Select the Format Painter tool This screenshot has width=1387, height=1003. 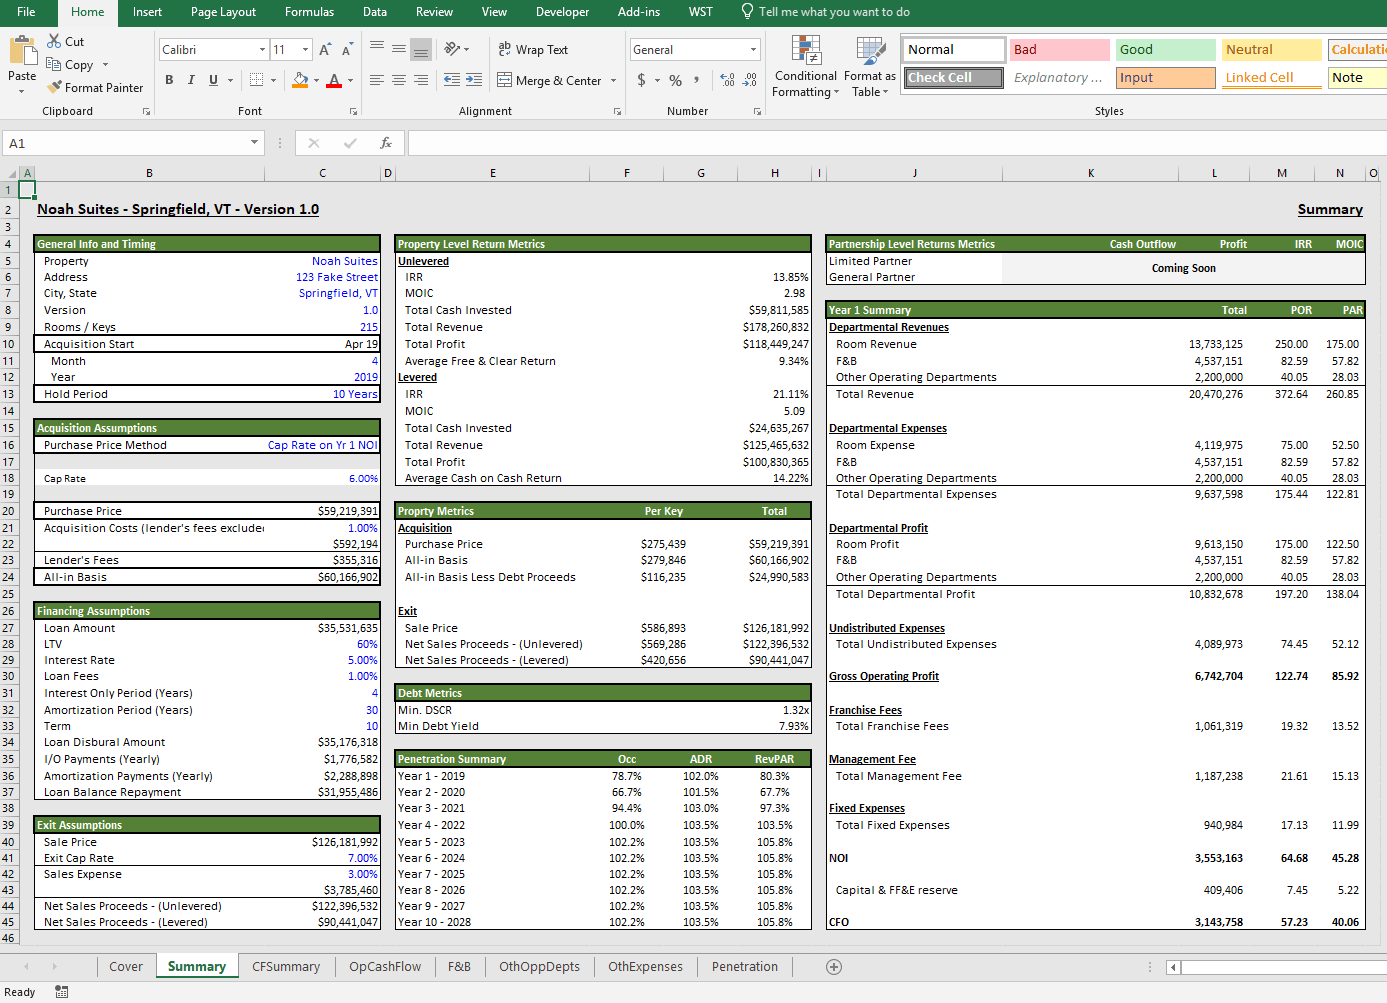[x=95, y=87]
